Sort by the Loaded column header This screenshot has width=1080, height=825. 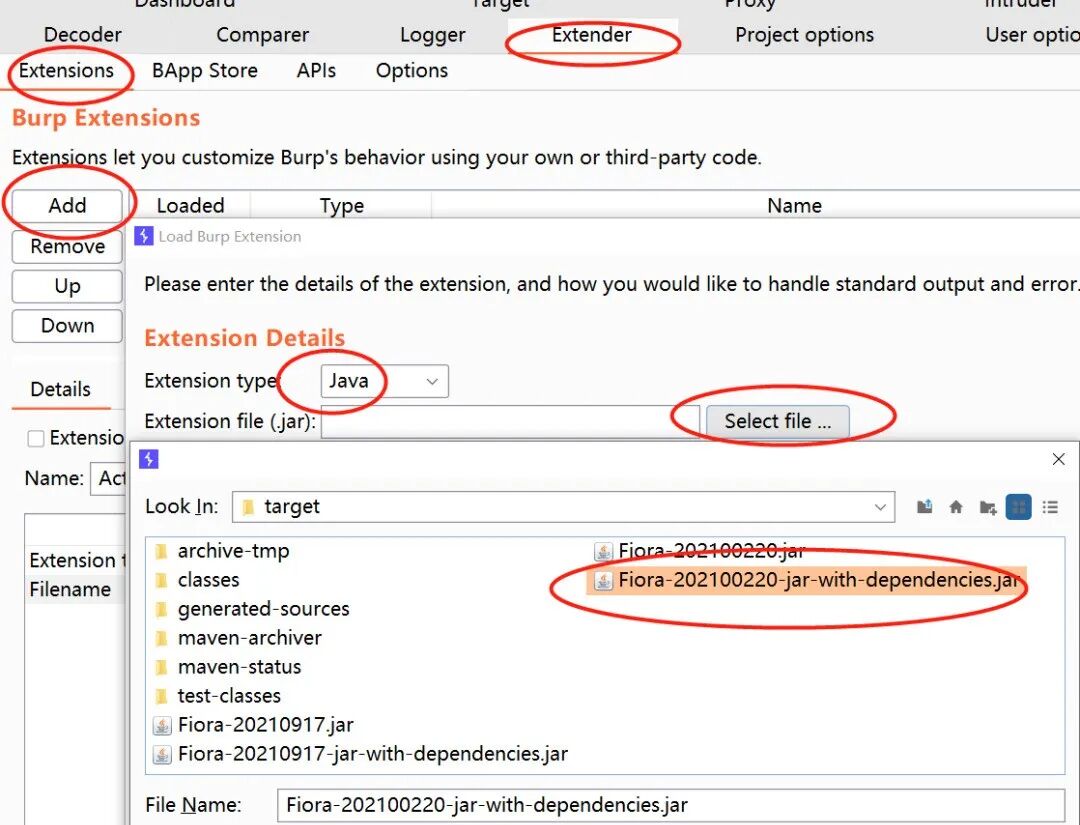click(190, 205)
